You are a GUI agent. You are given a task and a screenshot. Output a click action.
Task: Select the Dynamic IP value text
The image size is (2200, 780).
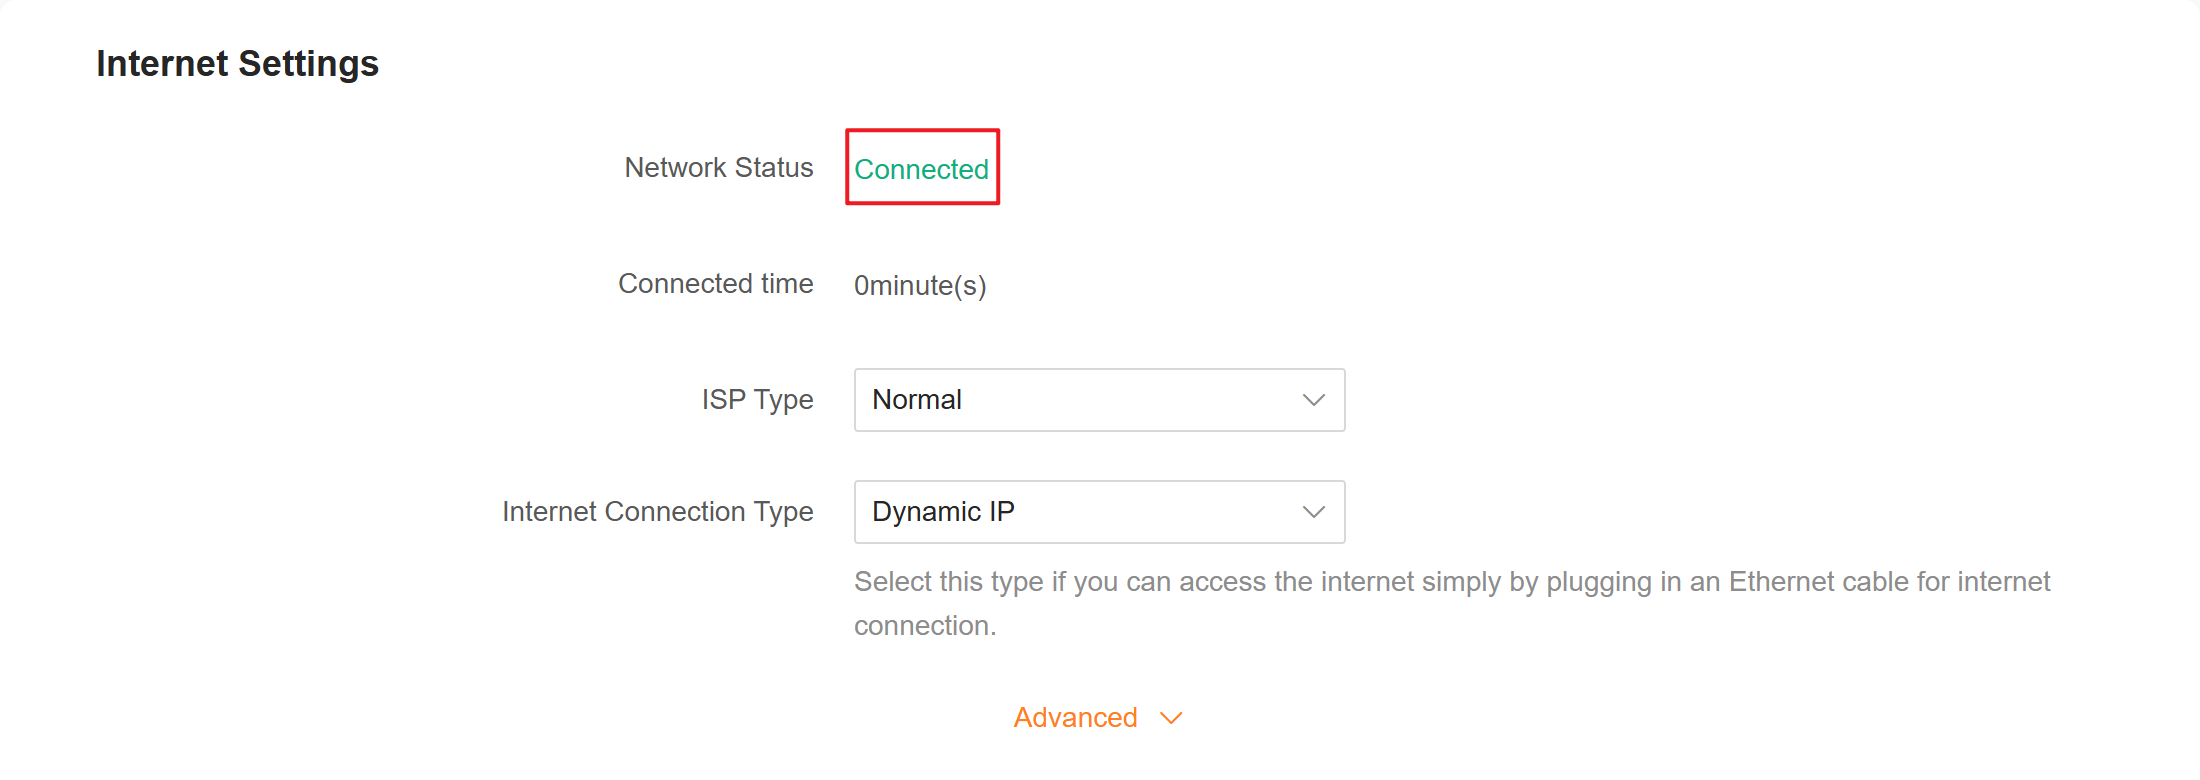pyautogui.click(x=943, y=512)
